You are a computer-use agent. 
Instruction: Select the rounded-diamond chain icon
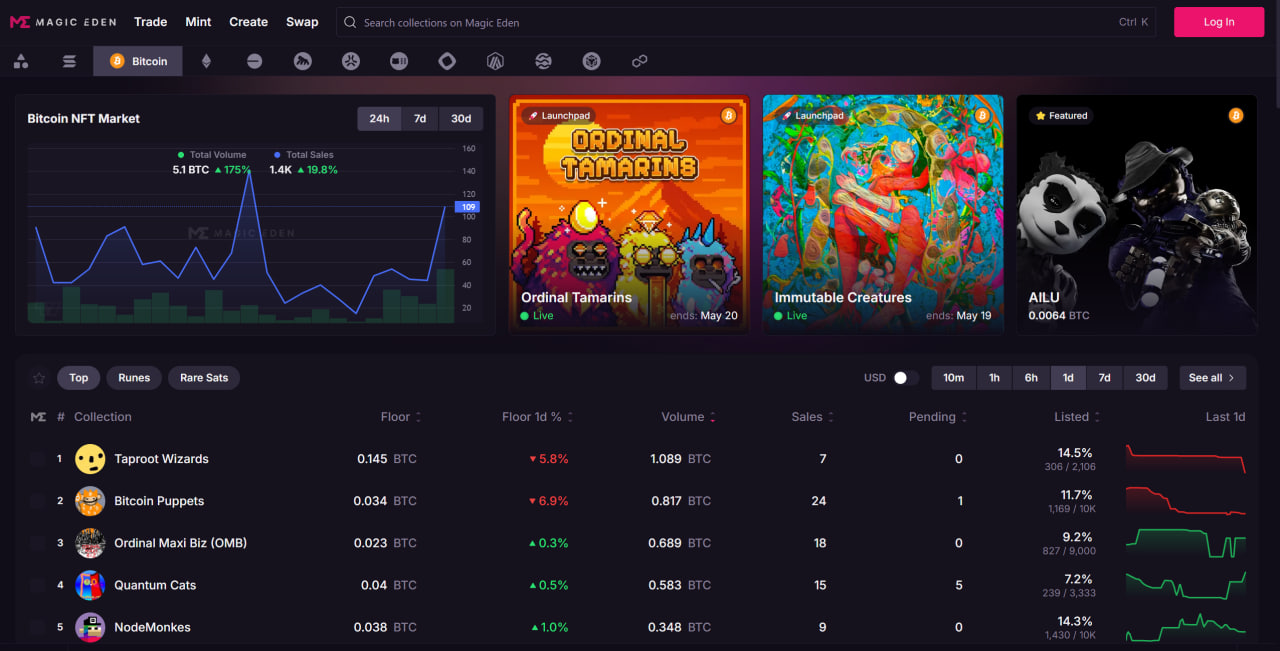click(447, 62)
